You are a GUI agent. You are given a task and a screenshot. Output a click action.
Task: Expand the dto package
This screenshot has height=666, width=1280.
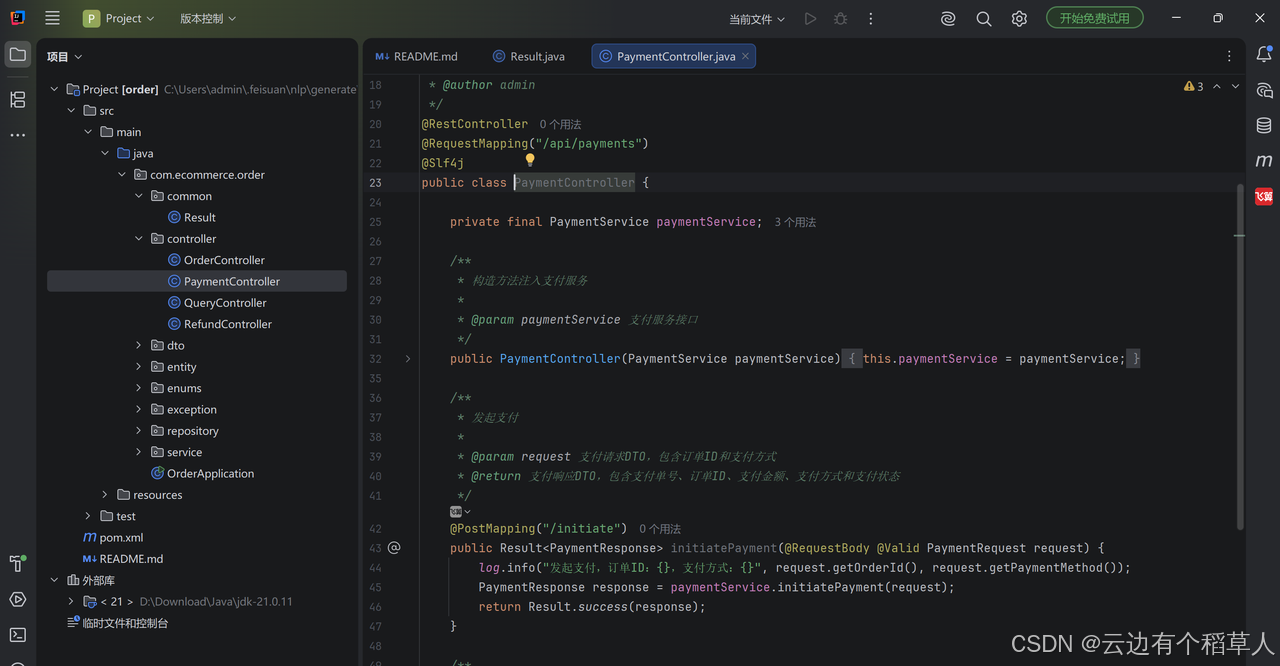point(139,345)
